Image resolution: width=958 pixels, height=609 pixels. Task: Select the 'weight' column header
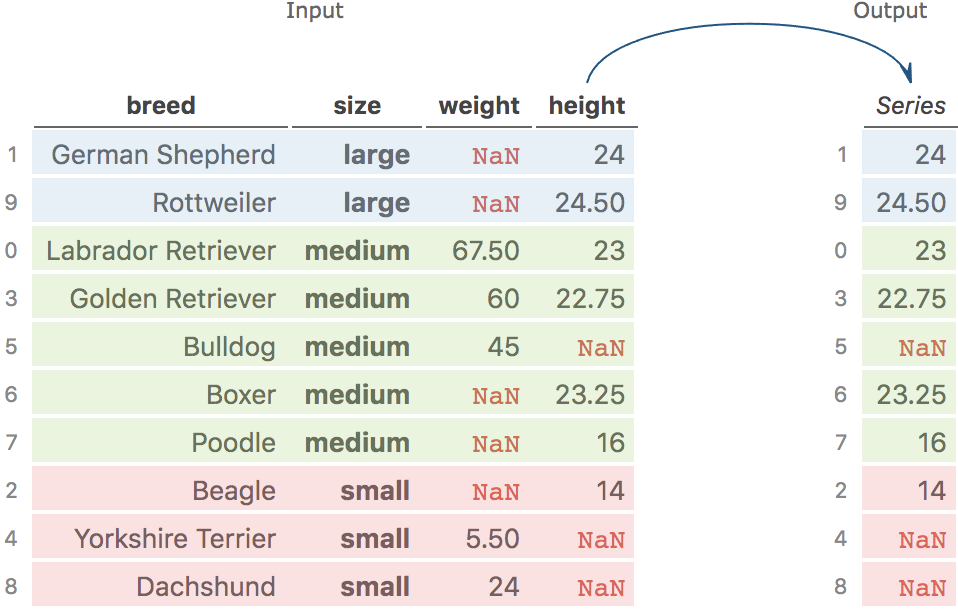[x=479, y=106]
